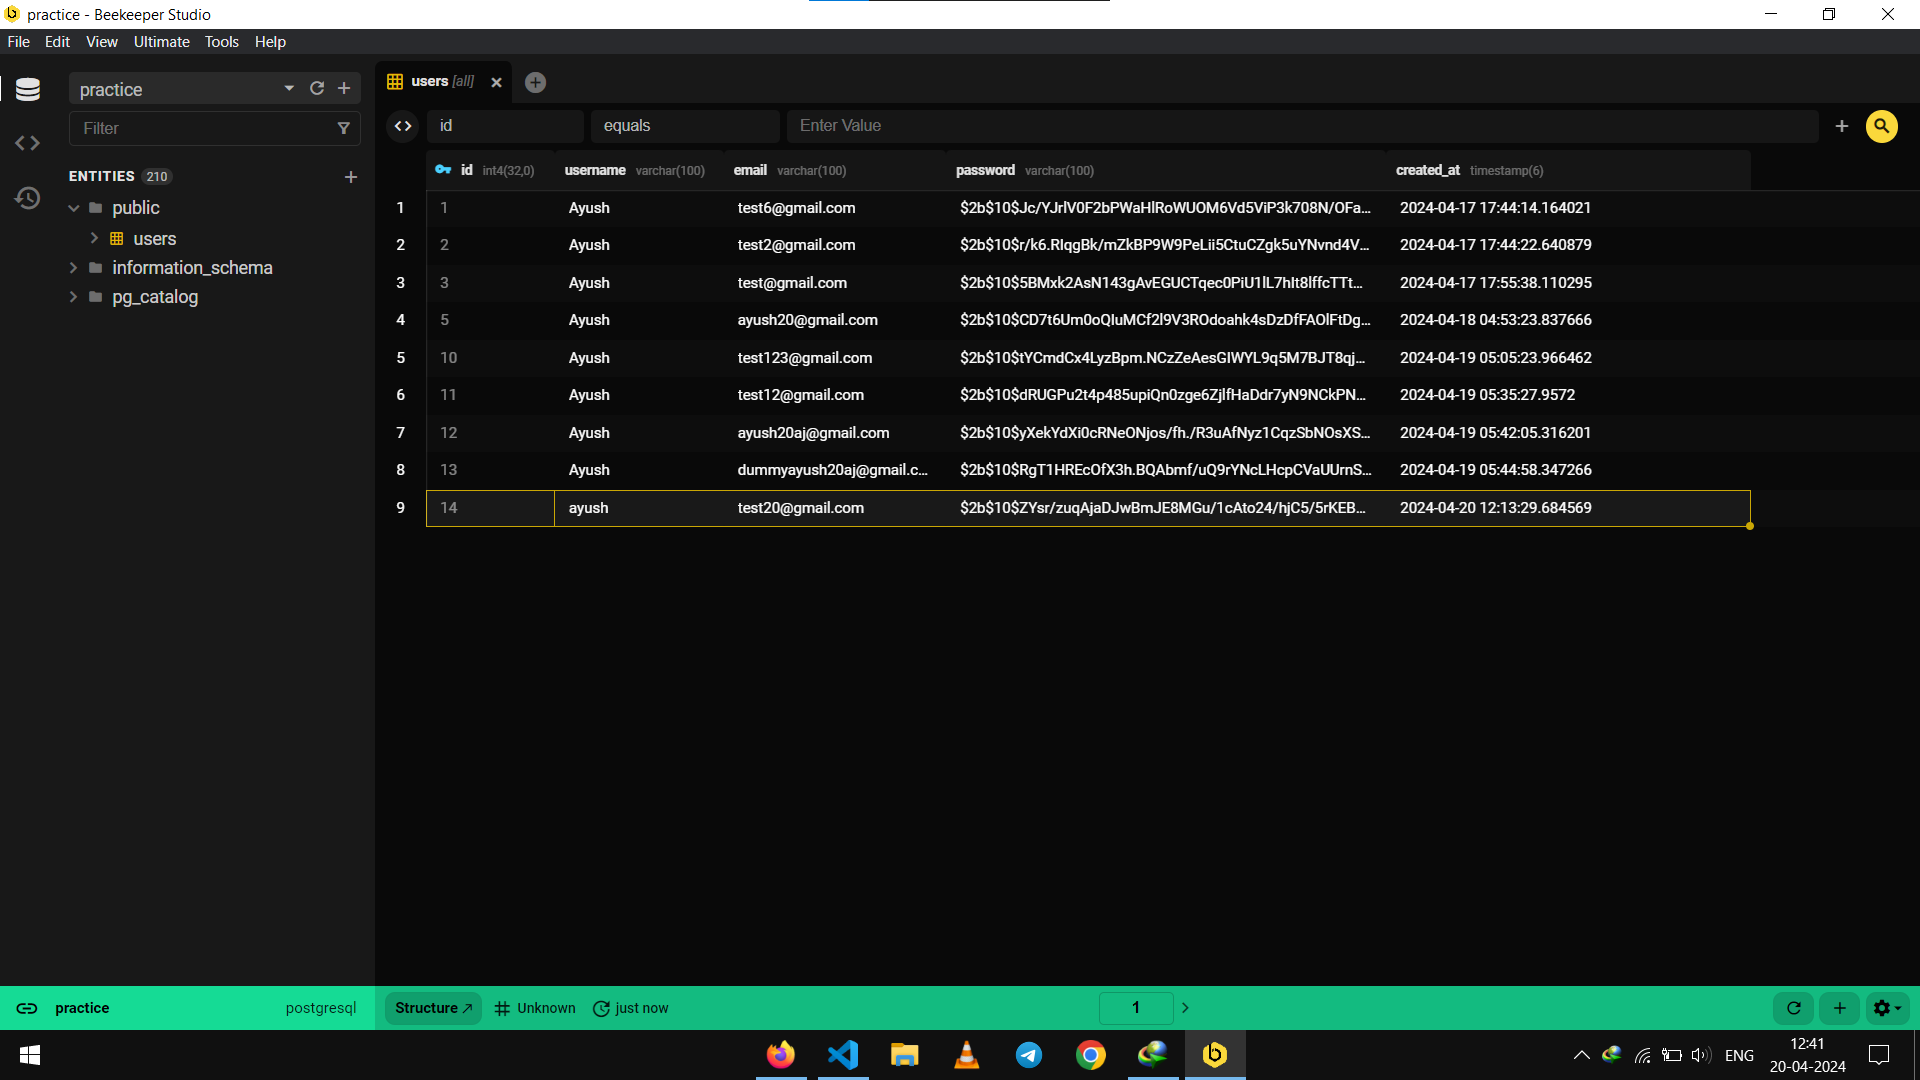
Task: Expand the information_schema folder
Action: 74,268
